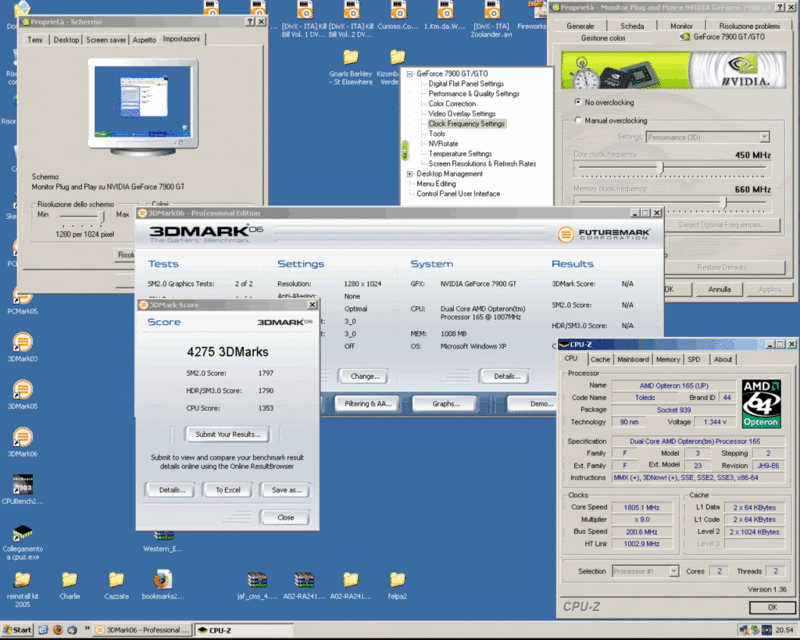Switch to the Mainboard tab in CPU-Z

(x=633, y=359)
